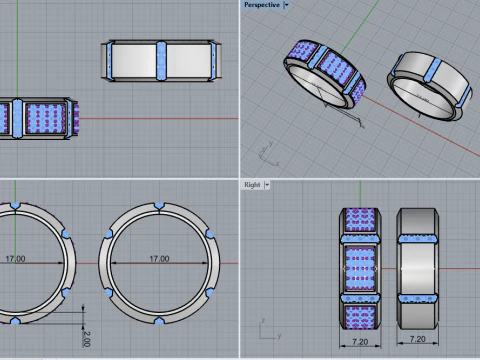Select the 7.20 width dimension under plain ring

click(417, 339)
